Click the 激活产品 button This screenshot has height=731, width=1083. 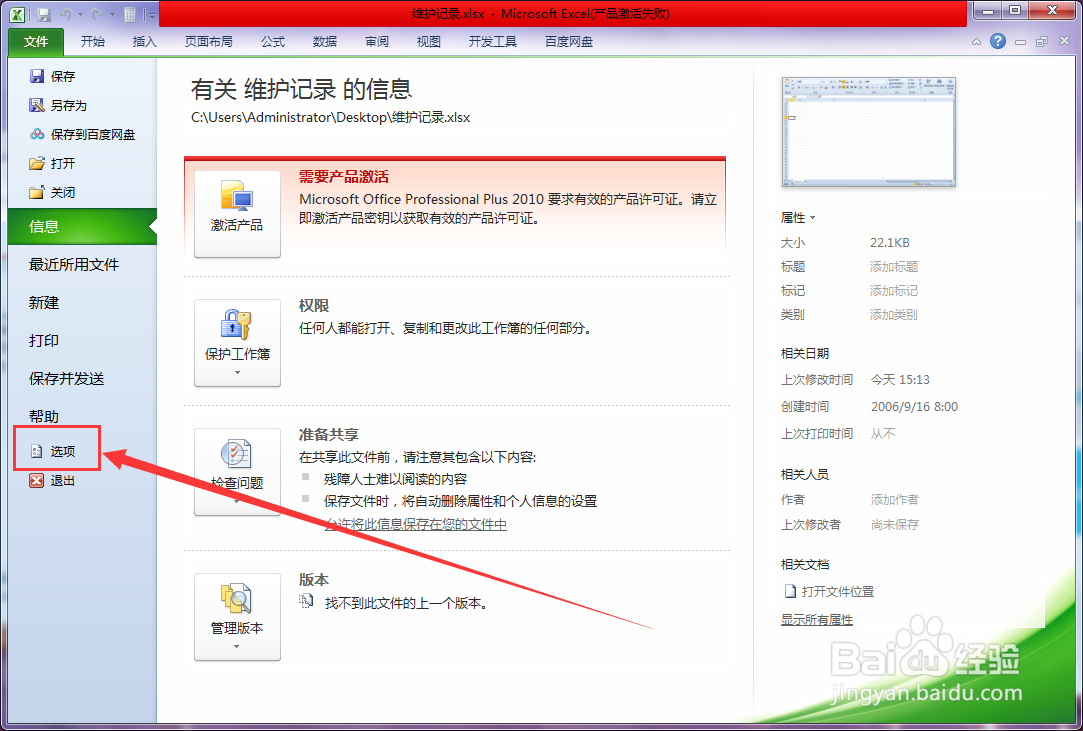click(x=237, y=214)
